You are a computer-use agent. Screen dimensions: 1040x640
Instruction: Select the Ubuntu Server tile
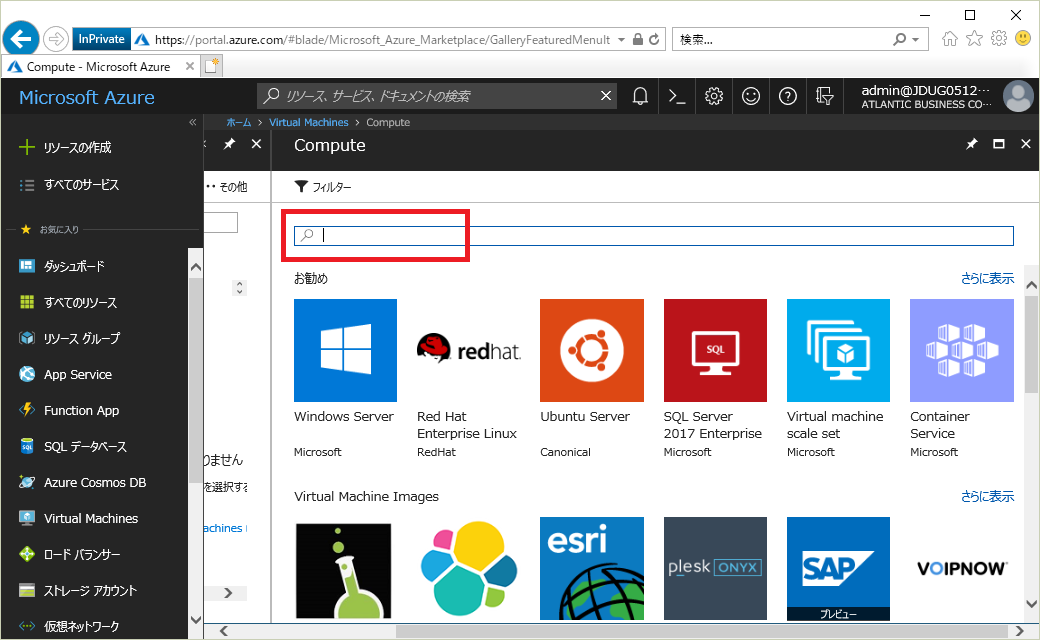[592, 379]
